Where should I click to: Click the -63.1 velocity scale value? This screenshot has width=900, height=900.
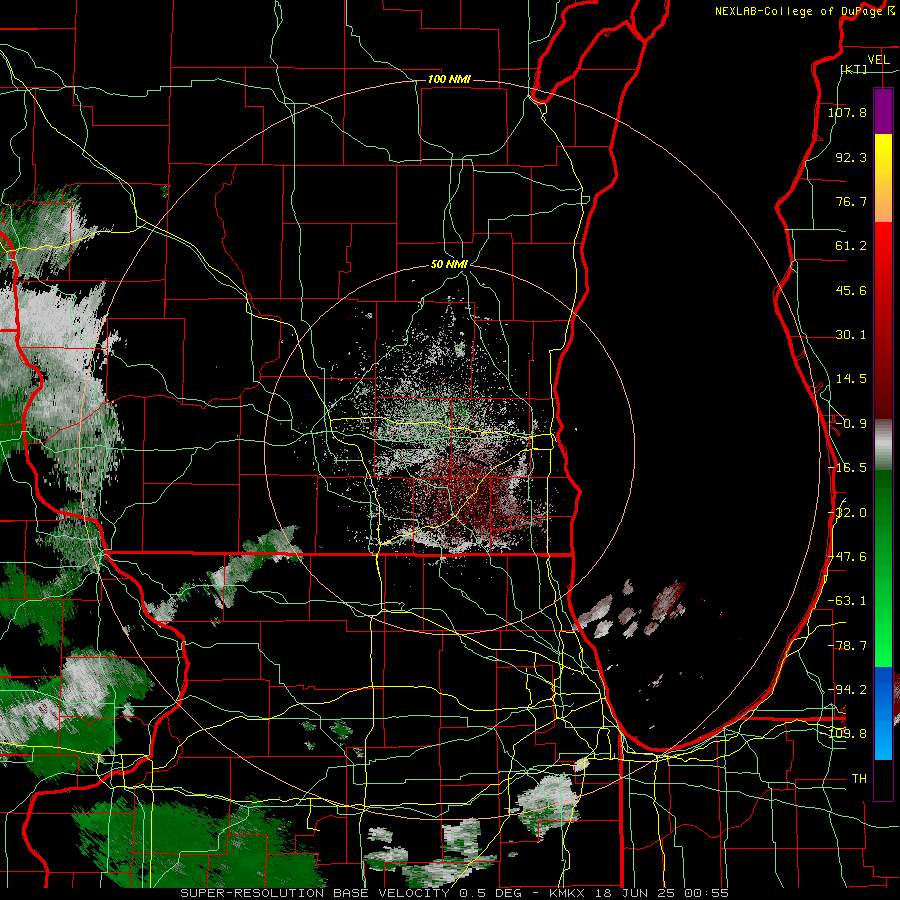coord(847,601)
